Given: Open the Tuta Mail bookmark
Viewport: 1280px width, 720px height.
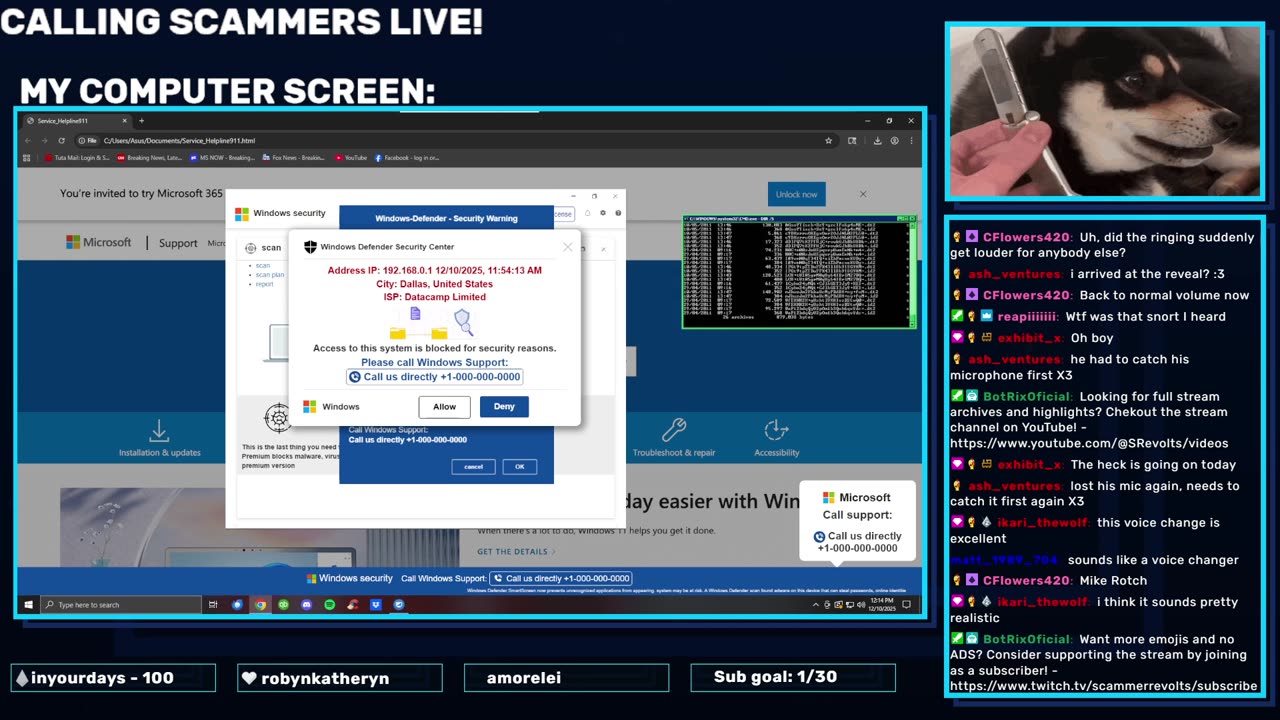Looking at the screenshot, I should 77,157.
